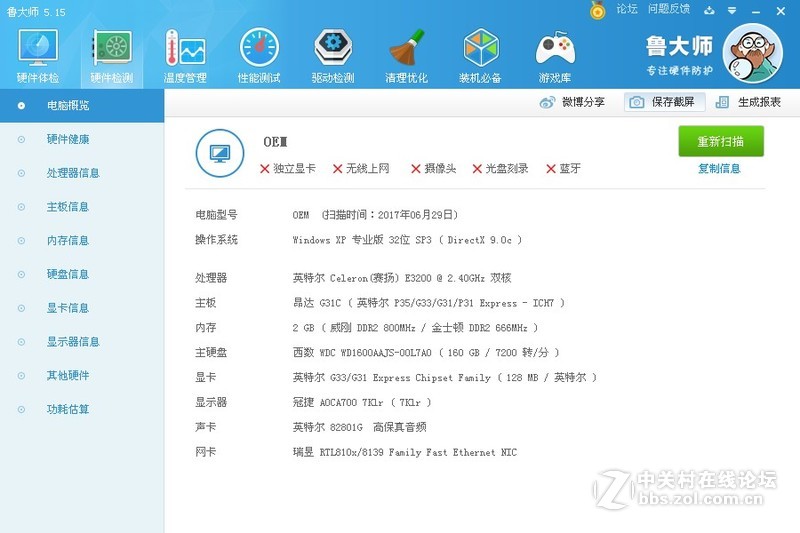Click the 光盘刻录 disc burning status indicator
The image size is (800, 533).
(501, 168)
